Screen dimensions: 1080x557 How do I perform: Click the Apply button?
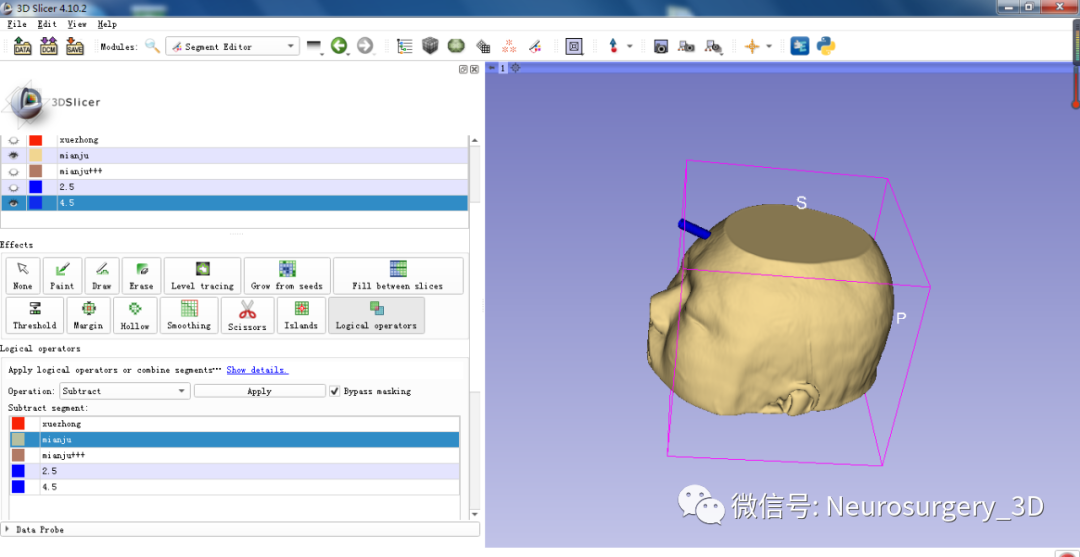pos(260,391)
